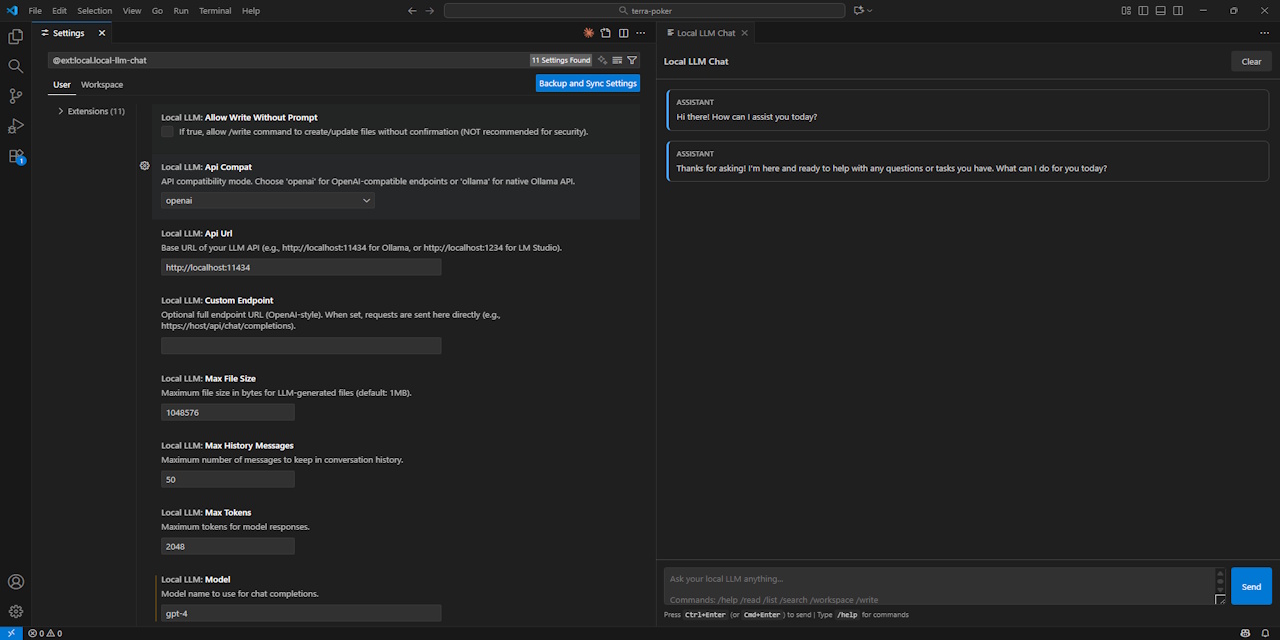Click the Api Url input field
This screenshot has width=1280, height=640.
(301, 267)
